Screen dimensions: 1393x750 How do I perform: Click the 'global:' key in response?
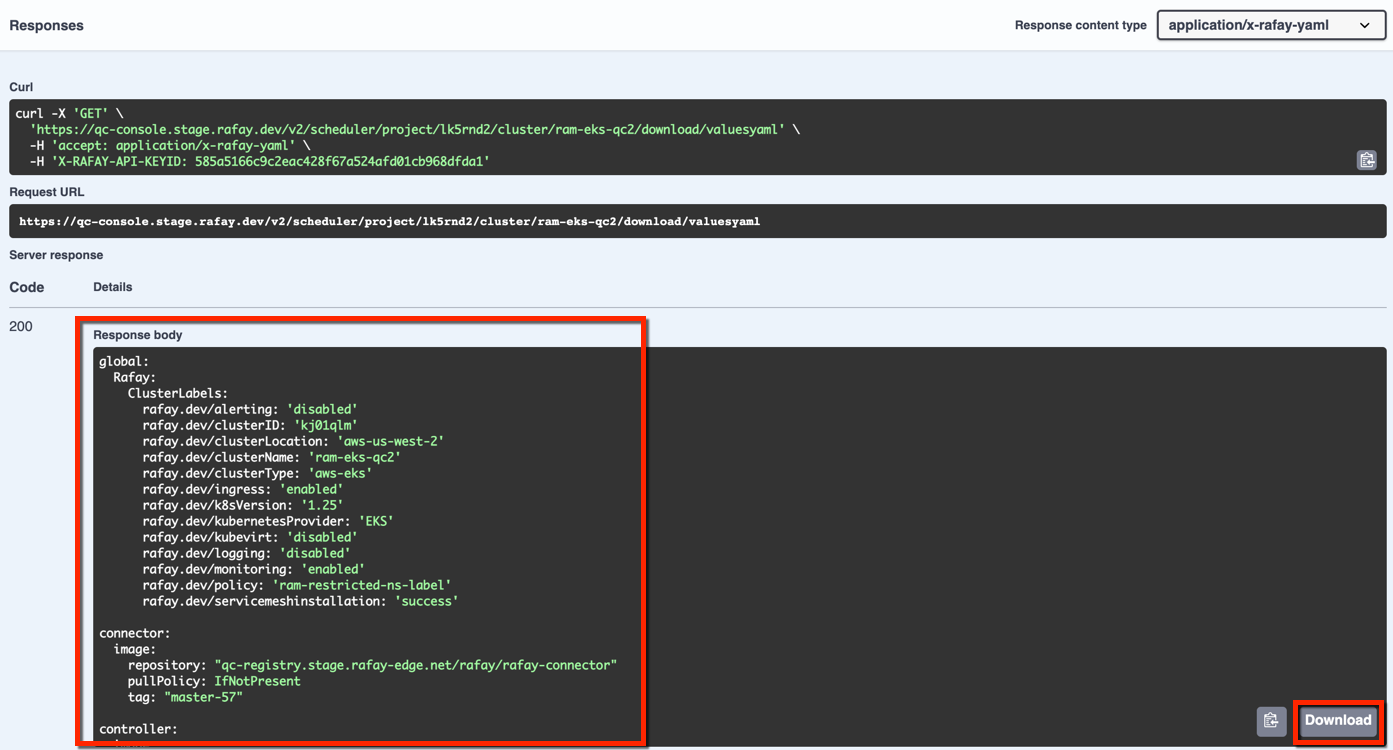coord(124,362)
